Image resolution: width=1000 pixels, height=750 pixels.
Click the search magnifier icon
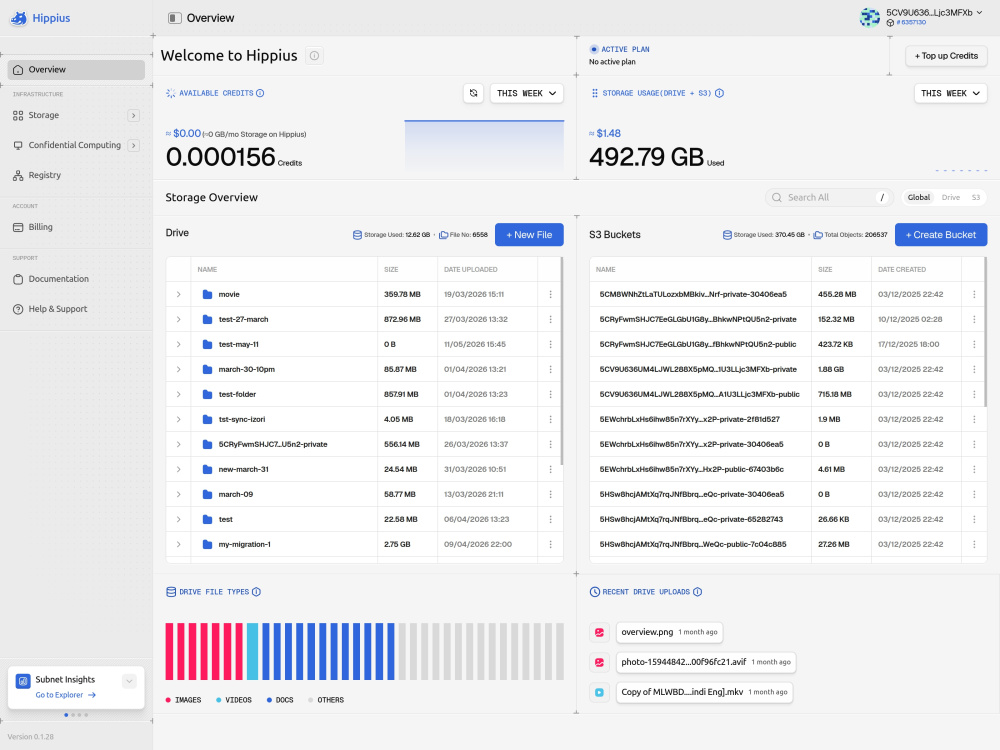tap(777, 198)
